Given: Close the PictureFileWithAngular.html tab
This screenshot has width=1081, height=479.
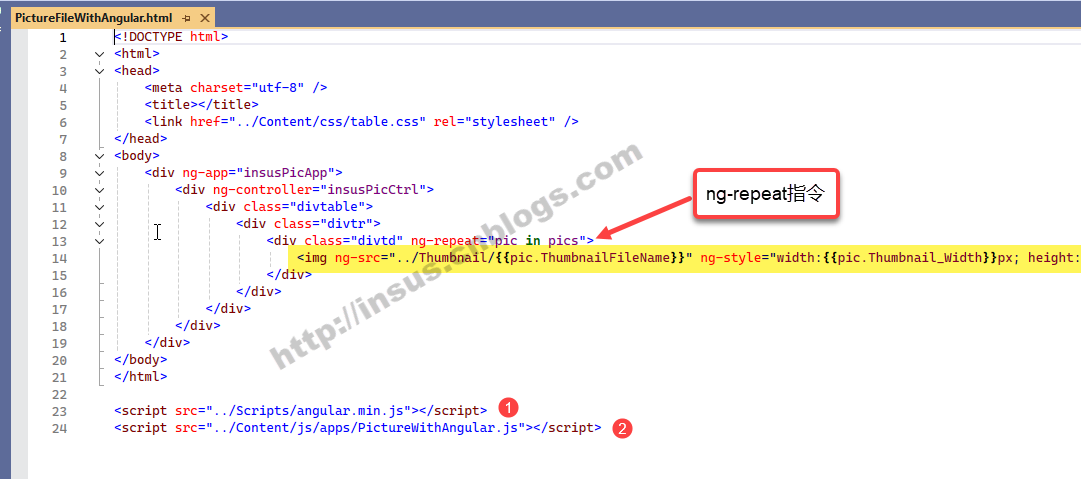Looking at the screenshot, I should (204, 18).
